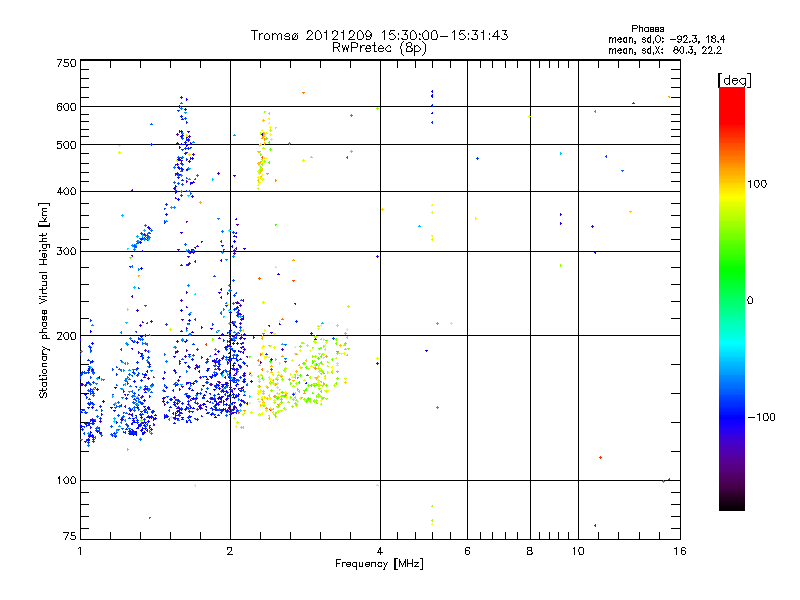This screenshot has height=600, width=800.
Task: Click the 'mean, sd,X: 80.3, 22.2' line
Action: point(665,50)
